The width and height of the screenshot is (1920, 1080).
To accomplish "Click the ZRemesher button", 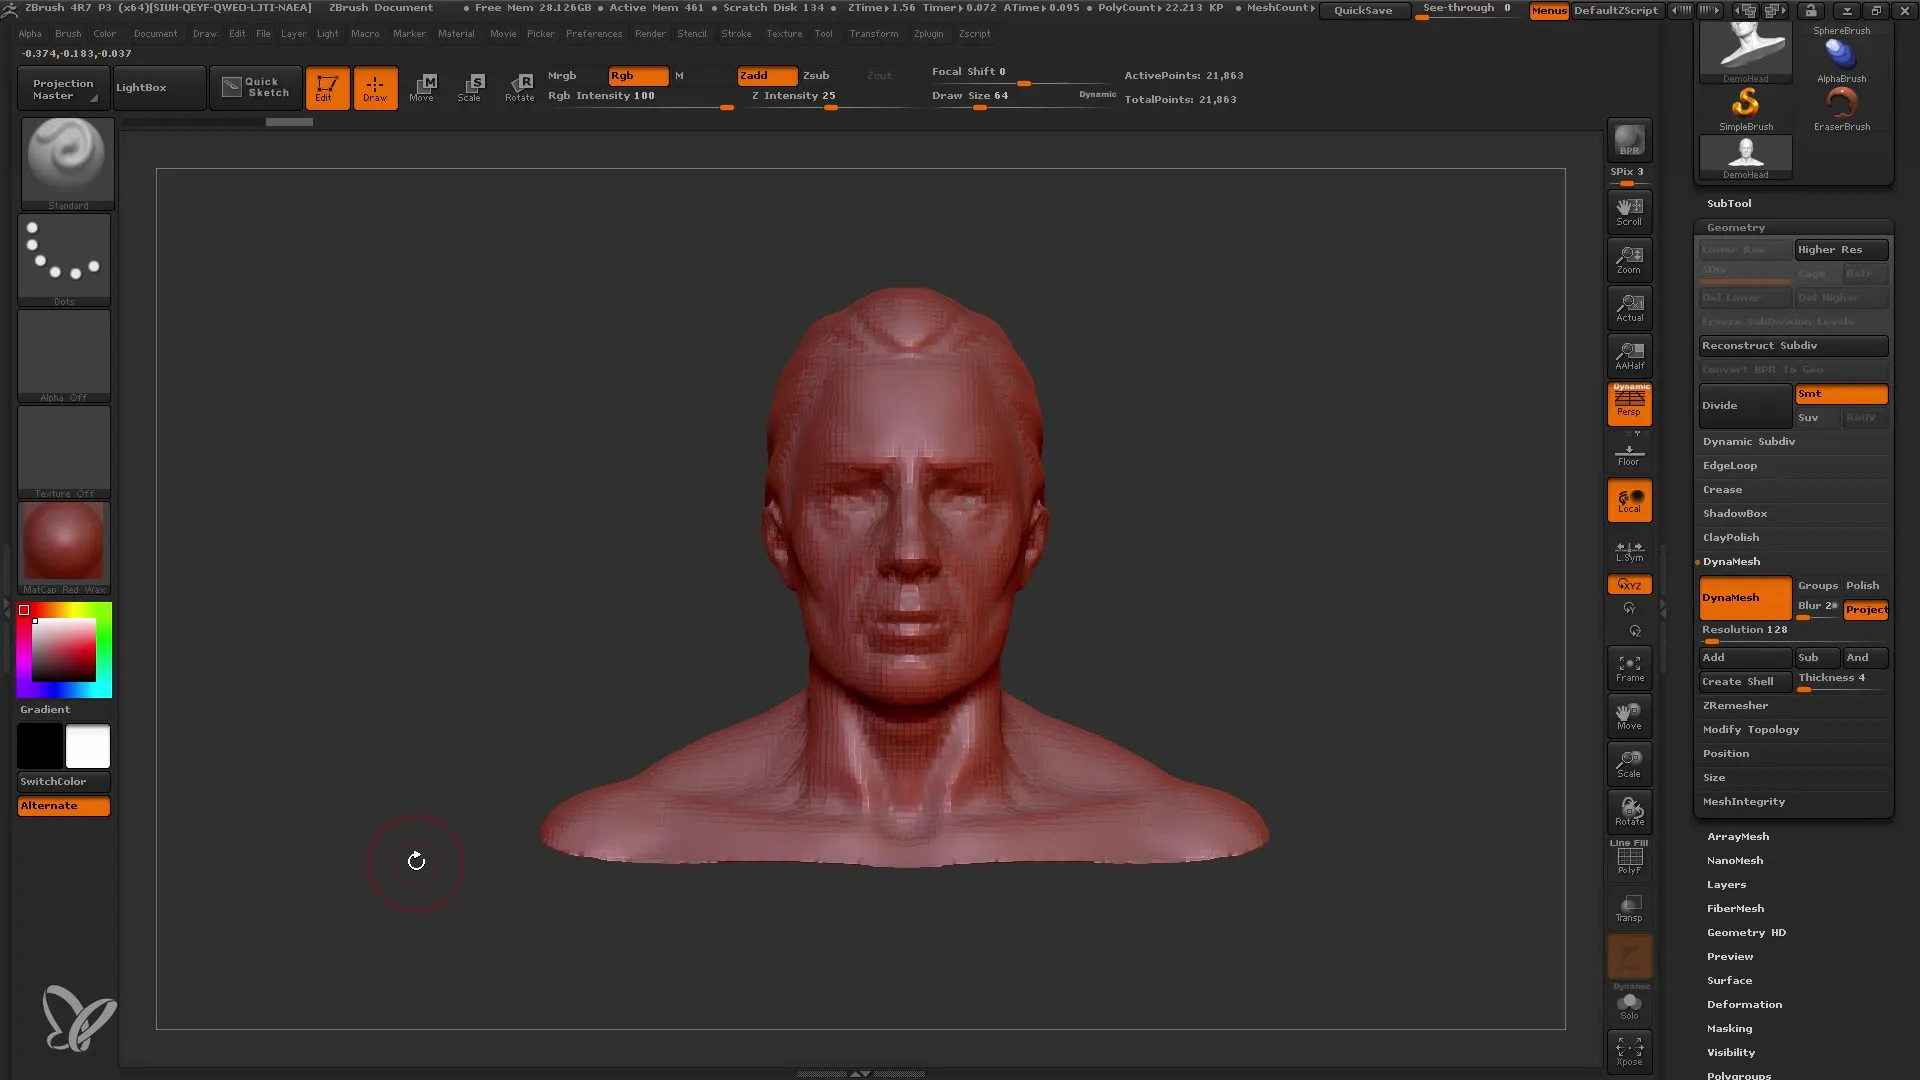I will [1735, 704].
